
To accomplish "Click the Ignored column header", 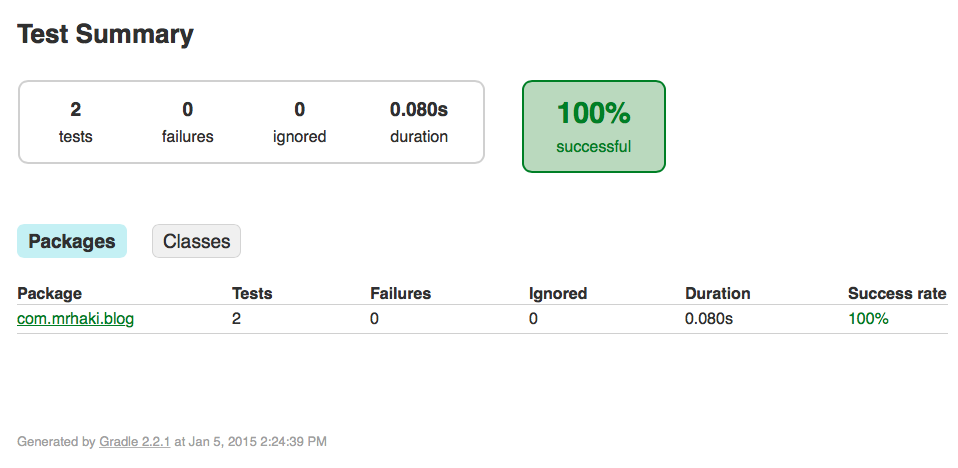I will pos(558,293).
